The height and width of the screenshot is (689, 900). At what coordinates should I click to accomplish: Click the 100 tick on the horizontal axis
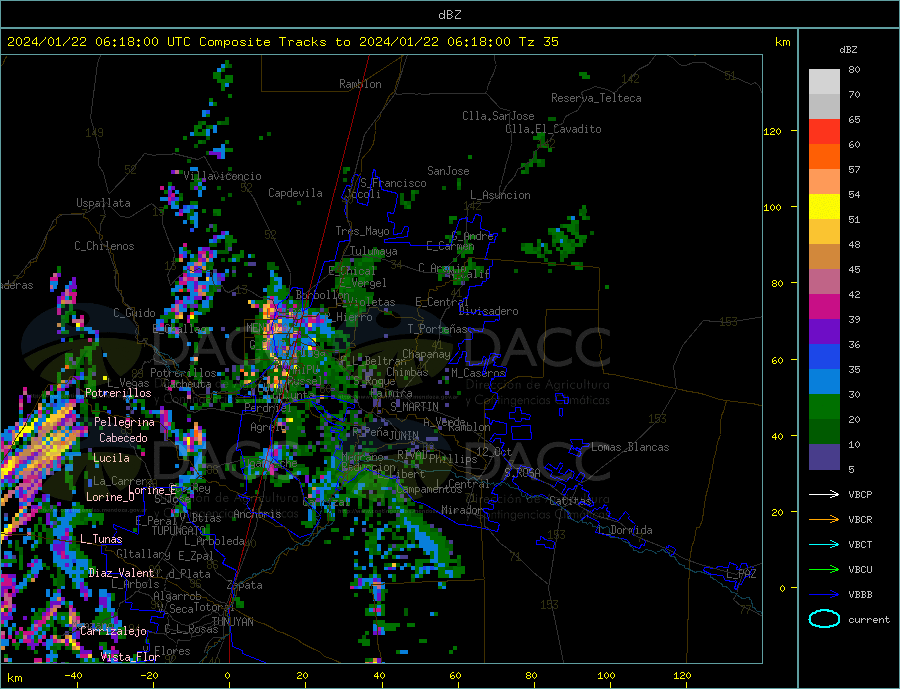click(x=606, y=675)
